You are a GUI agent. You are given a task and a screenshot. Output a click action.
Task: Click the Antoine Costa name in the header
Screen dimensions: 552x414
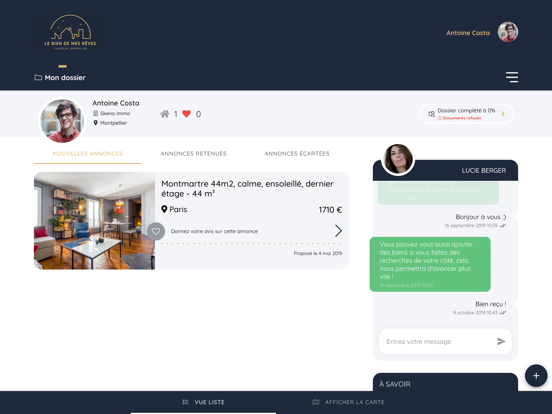[468, 33]
